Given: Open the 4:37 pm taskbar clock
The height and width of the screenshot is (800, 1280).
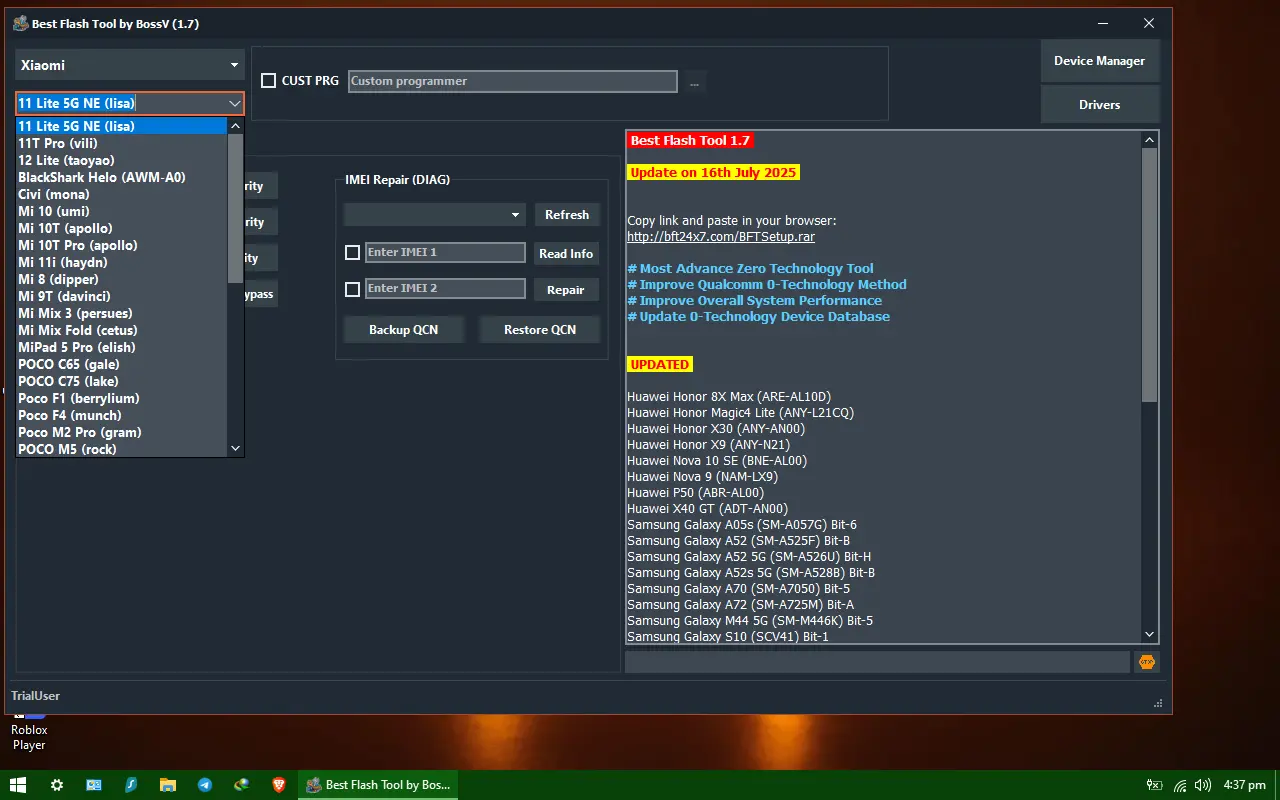Looking at the screenshot, I should click(x=1245, y=785).
